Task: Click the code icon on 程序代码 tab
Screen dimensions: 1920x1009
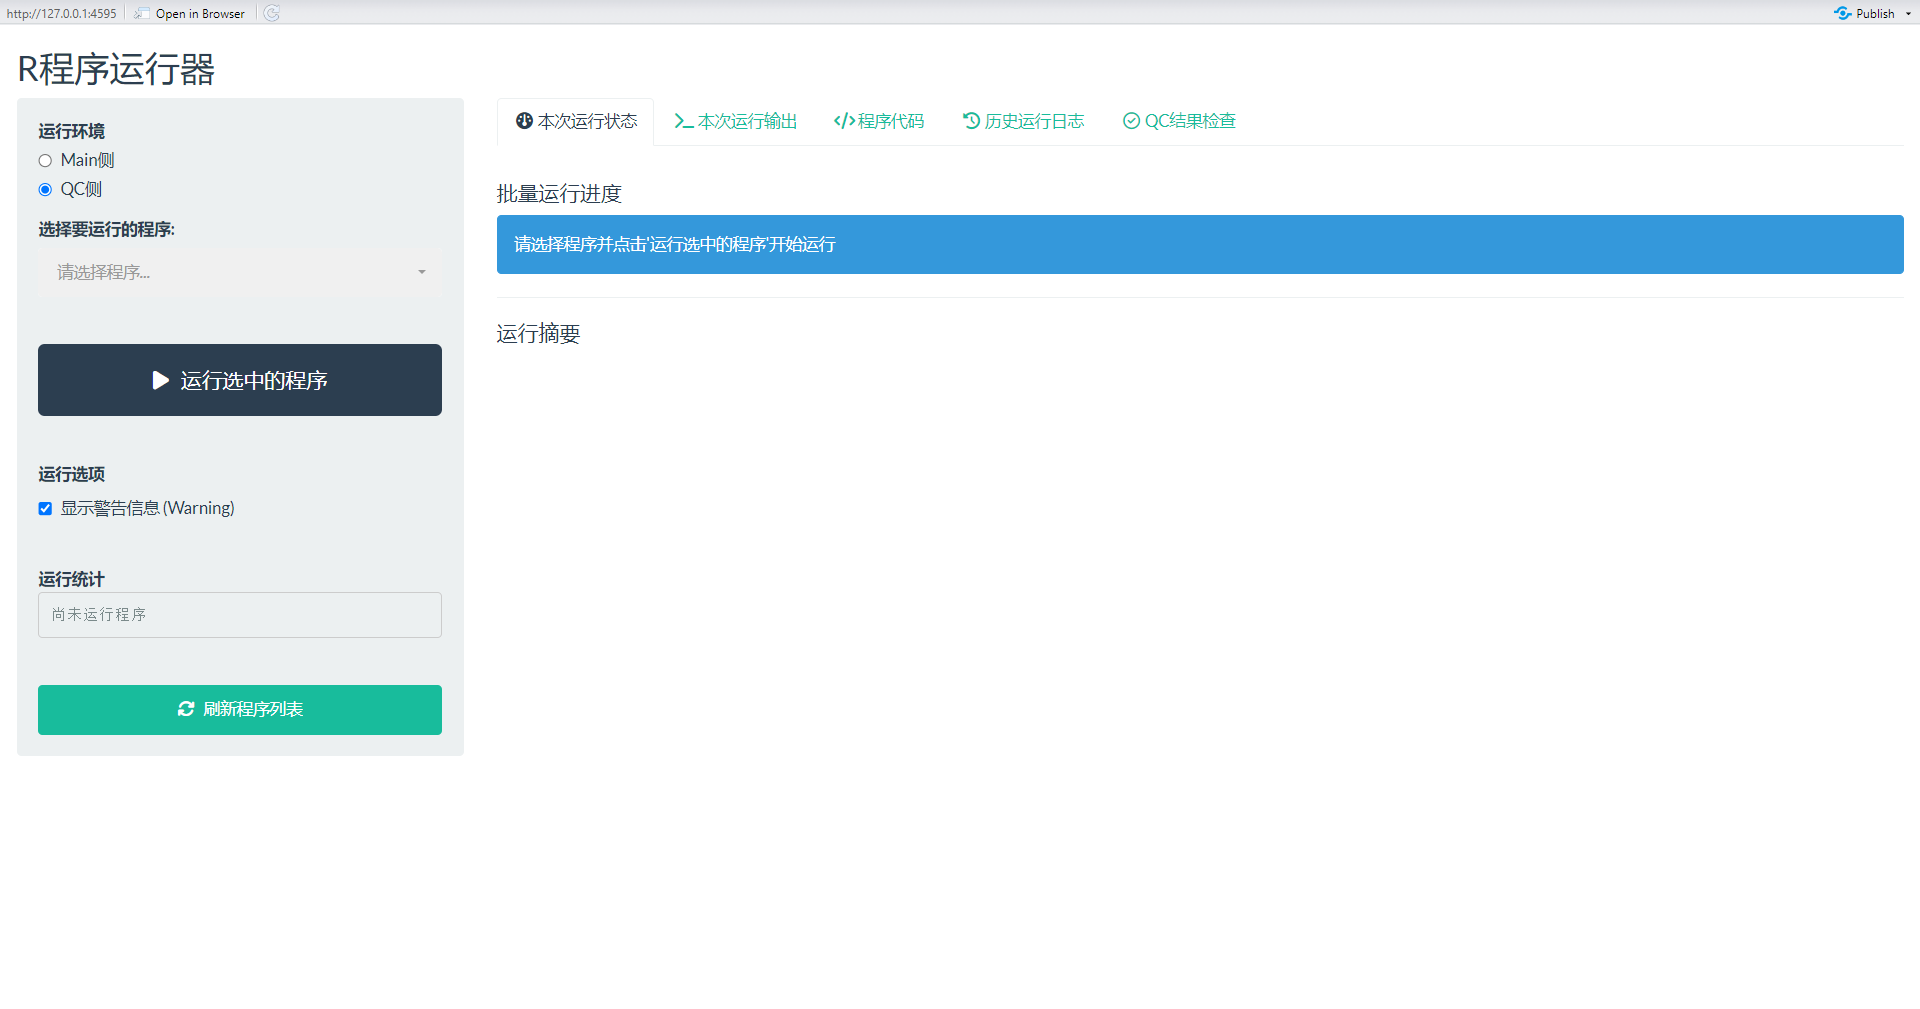Action: (x=843, y=121)
